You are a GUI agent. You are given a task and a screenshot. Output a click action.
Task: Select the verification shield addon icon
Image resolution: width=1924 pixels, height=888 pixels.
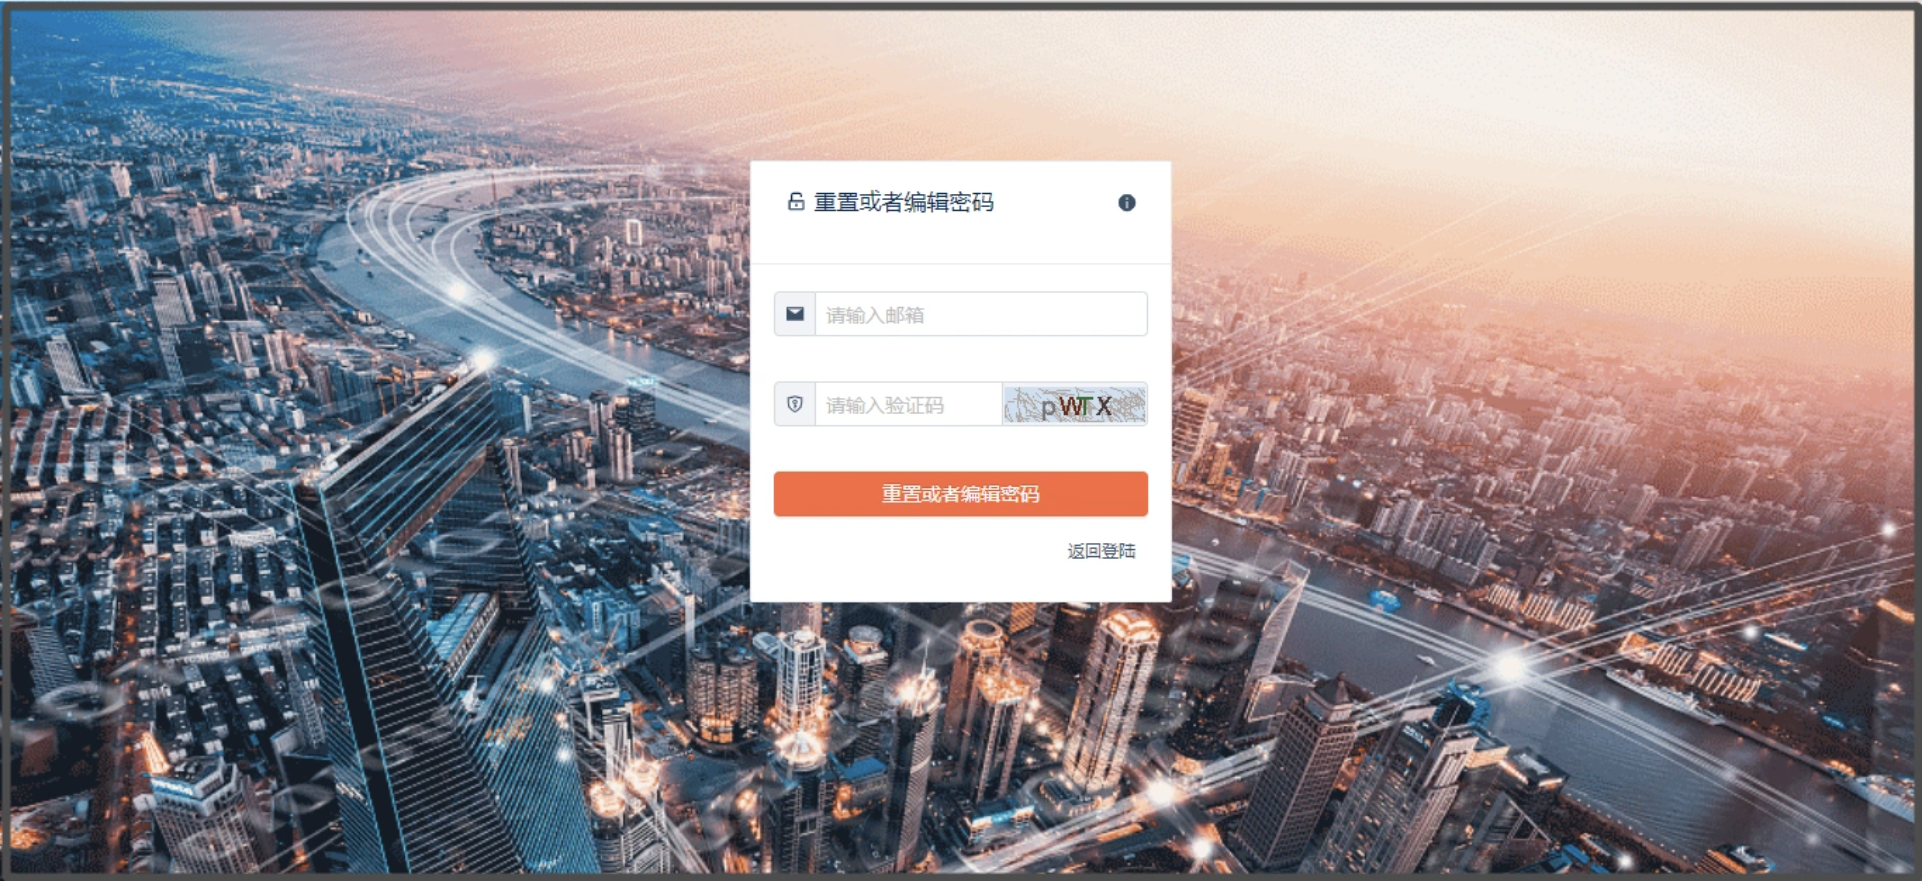[x=795, y=405]
